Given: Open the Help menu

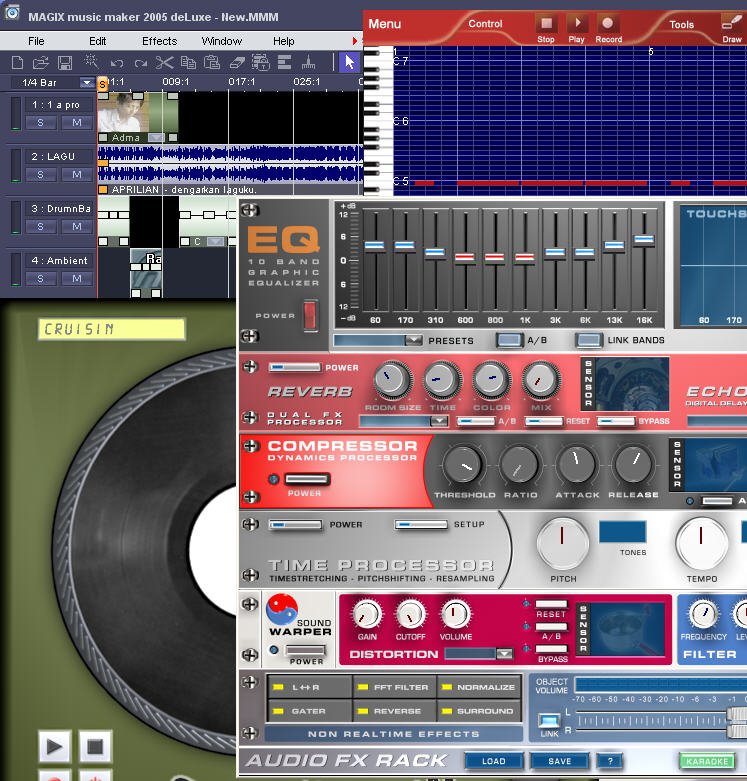Looking at the screenshot, I should click(283, 41).
